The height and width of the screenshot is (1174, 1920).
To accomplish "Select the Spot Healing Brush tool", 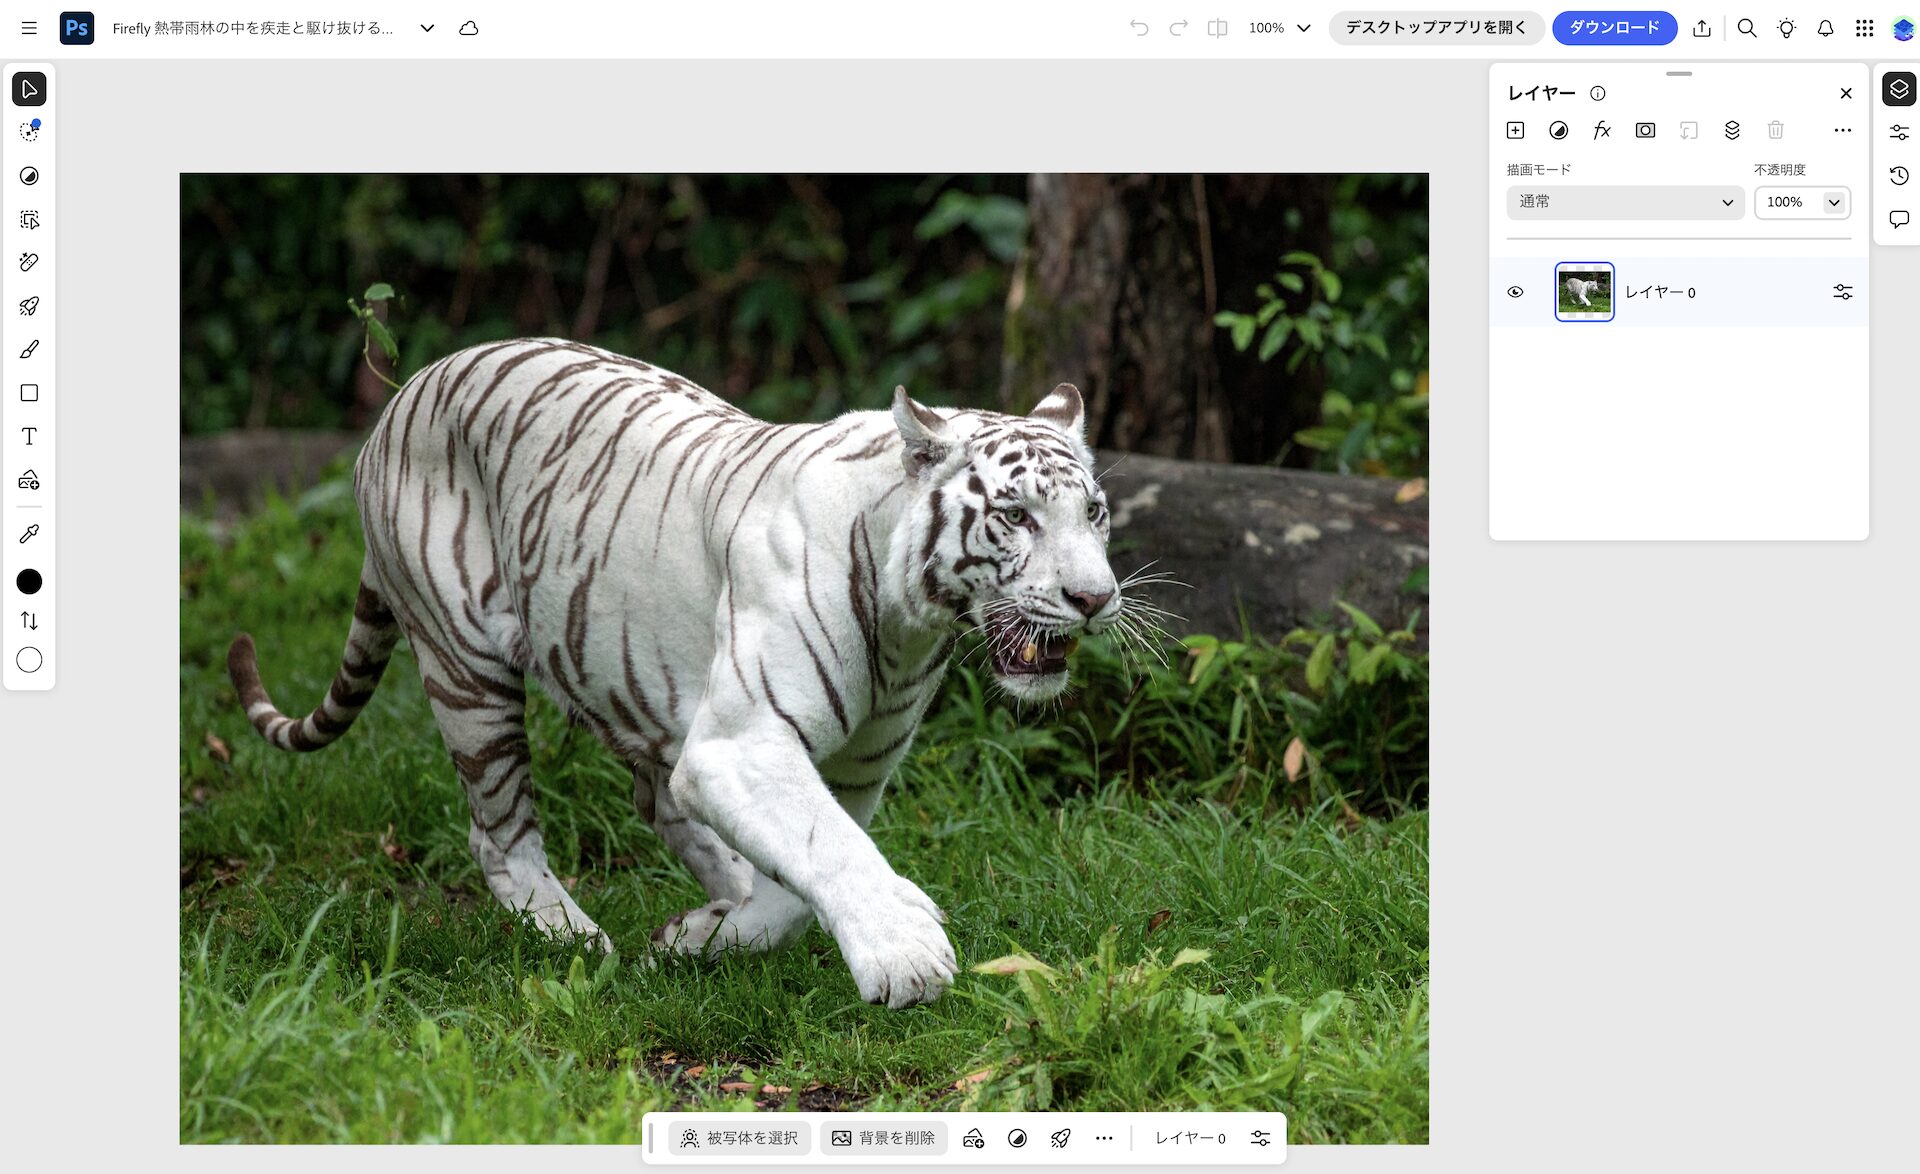I will point(29,262).
